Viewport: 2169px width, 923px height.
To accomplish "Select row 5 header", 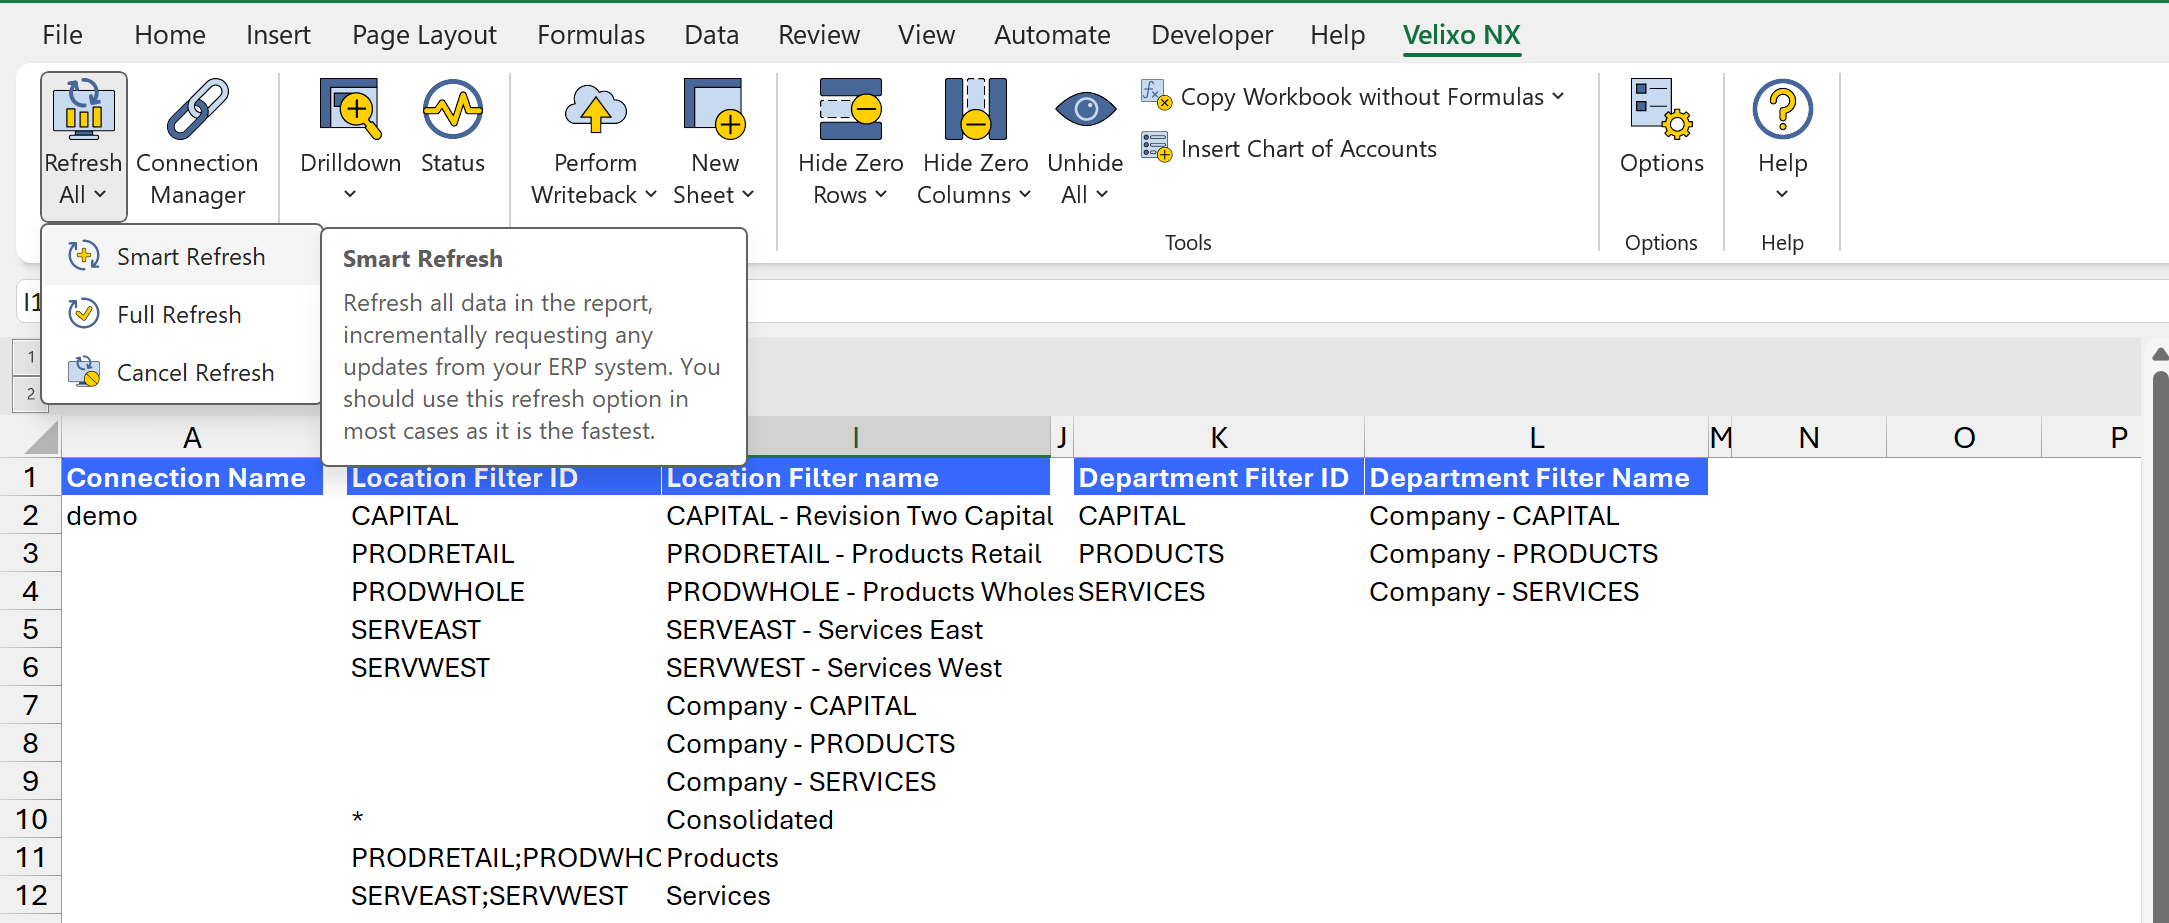I will coord(30,629).
